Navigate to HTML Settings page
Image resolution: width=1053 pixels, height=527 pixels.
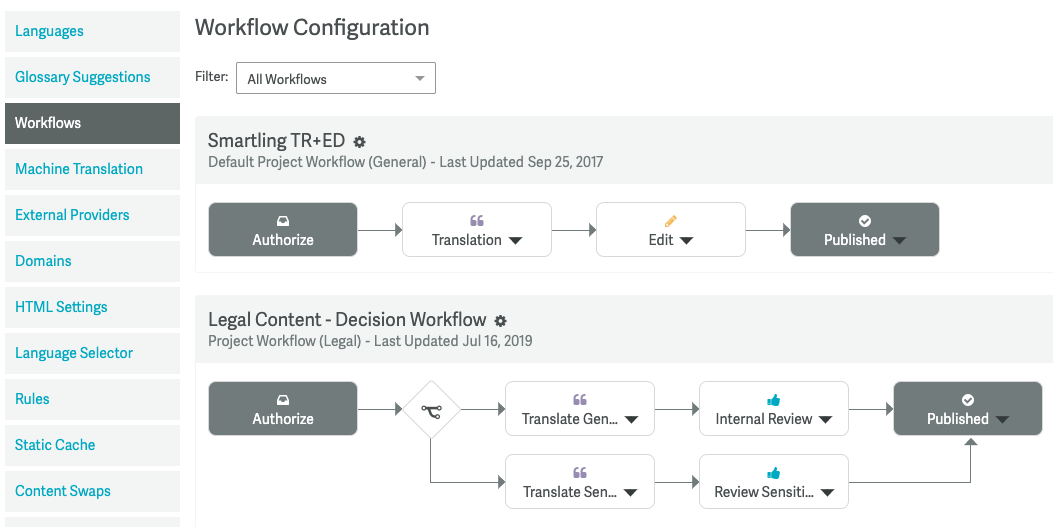[61, 307]
